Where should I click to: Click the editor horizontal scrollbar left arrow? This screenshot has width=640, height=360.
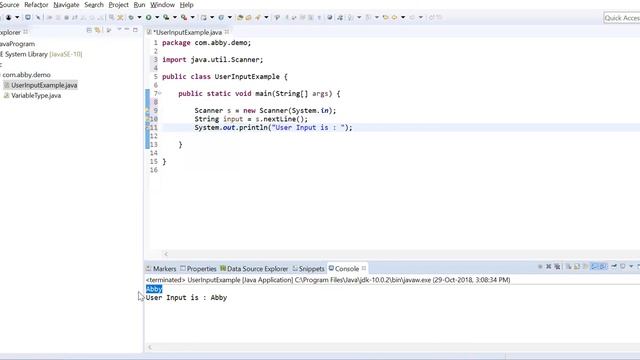[166, 254]
